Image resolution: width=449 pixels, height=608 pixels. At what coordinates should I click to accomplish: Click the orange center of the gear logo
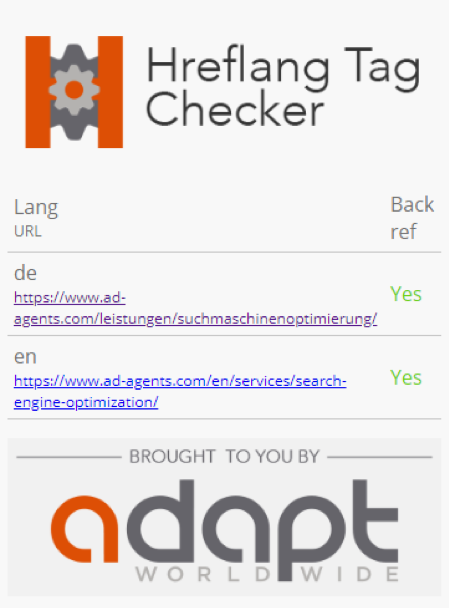(74, 90)
